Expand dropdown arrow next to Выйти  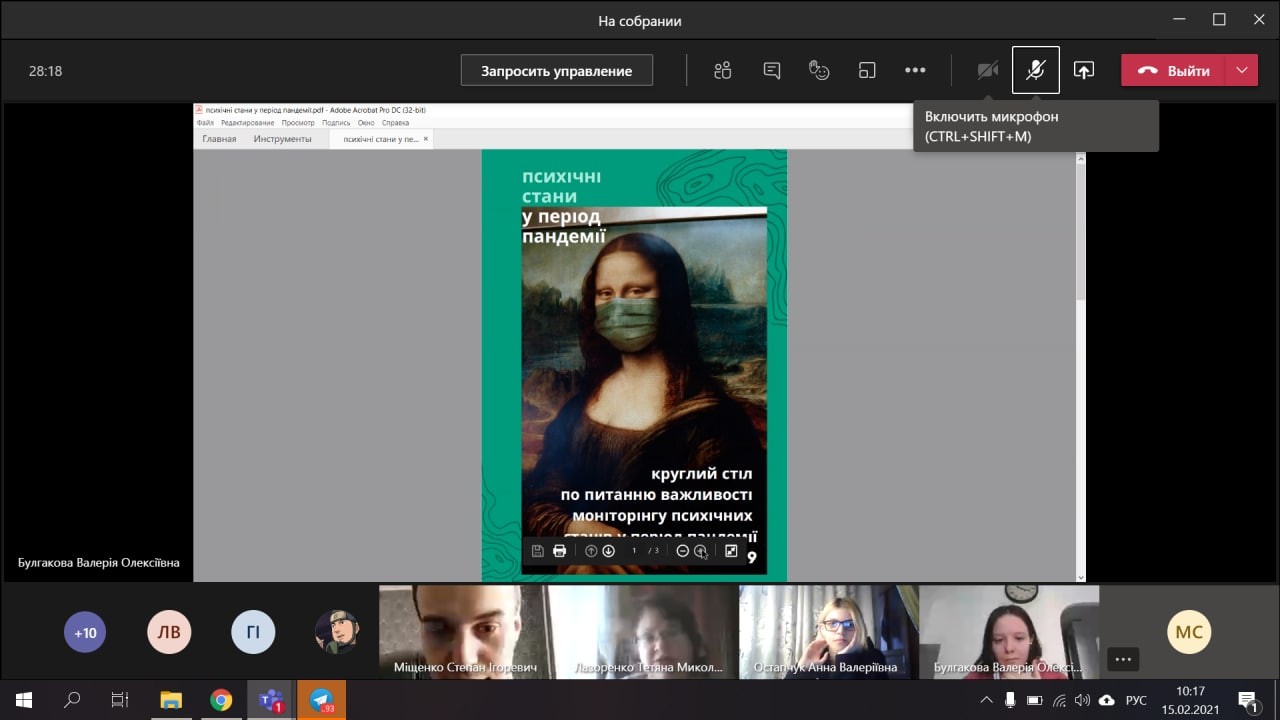click(x=1242, y=70)
